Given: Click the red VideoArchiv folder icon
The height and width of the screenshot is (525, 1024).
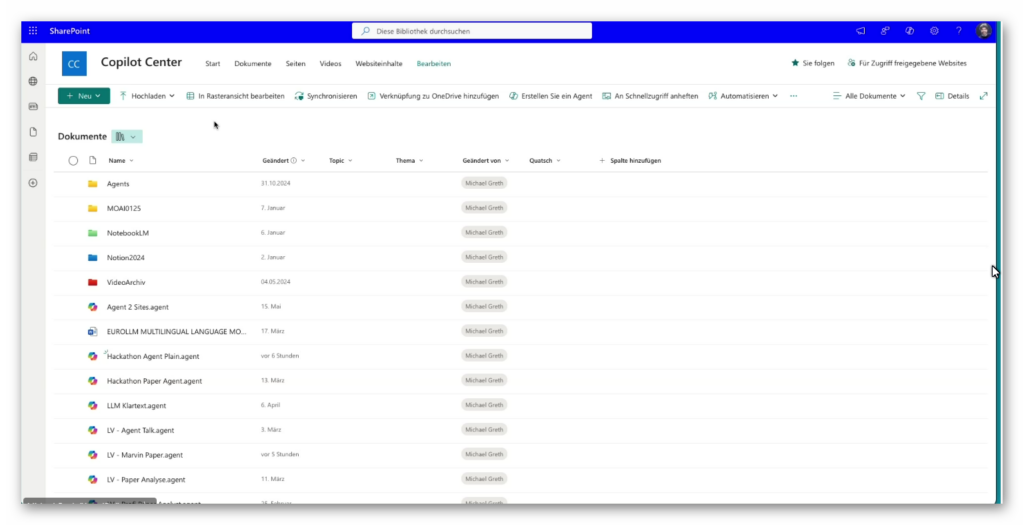Looking at the screenshot, I should coord(93,283).
